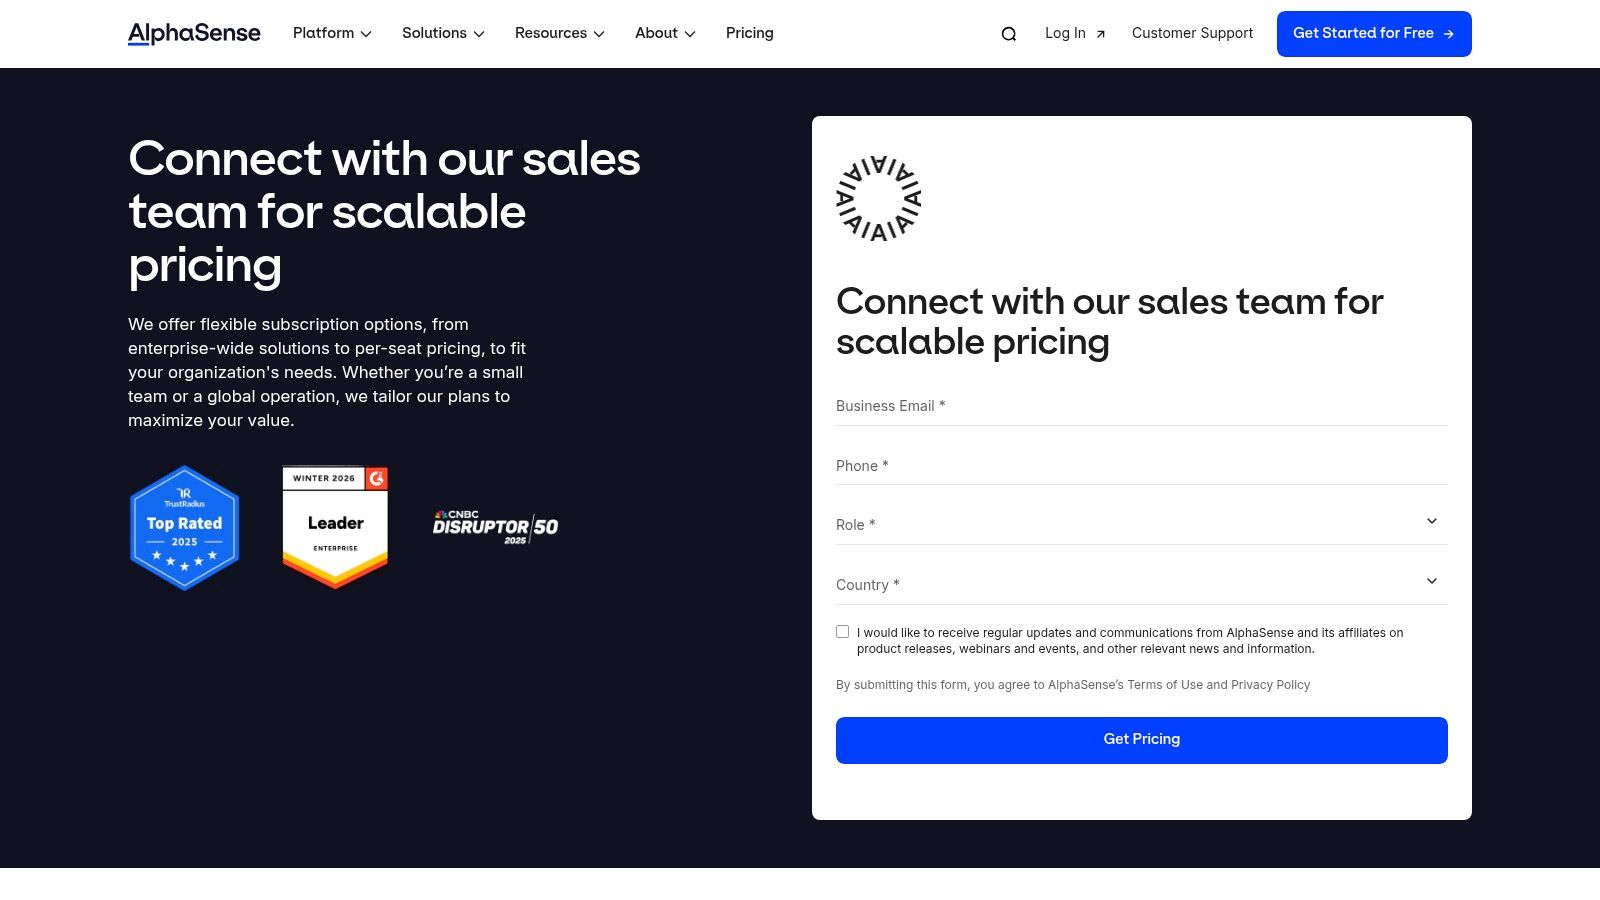
Task: Click the arrow inside Get Started button
Action: 1448,33
